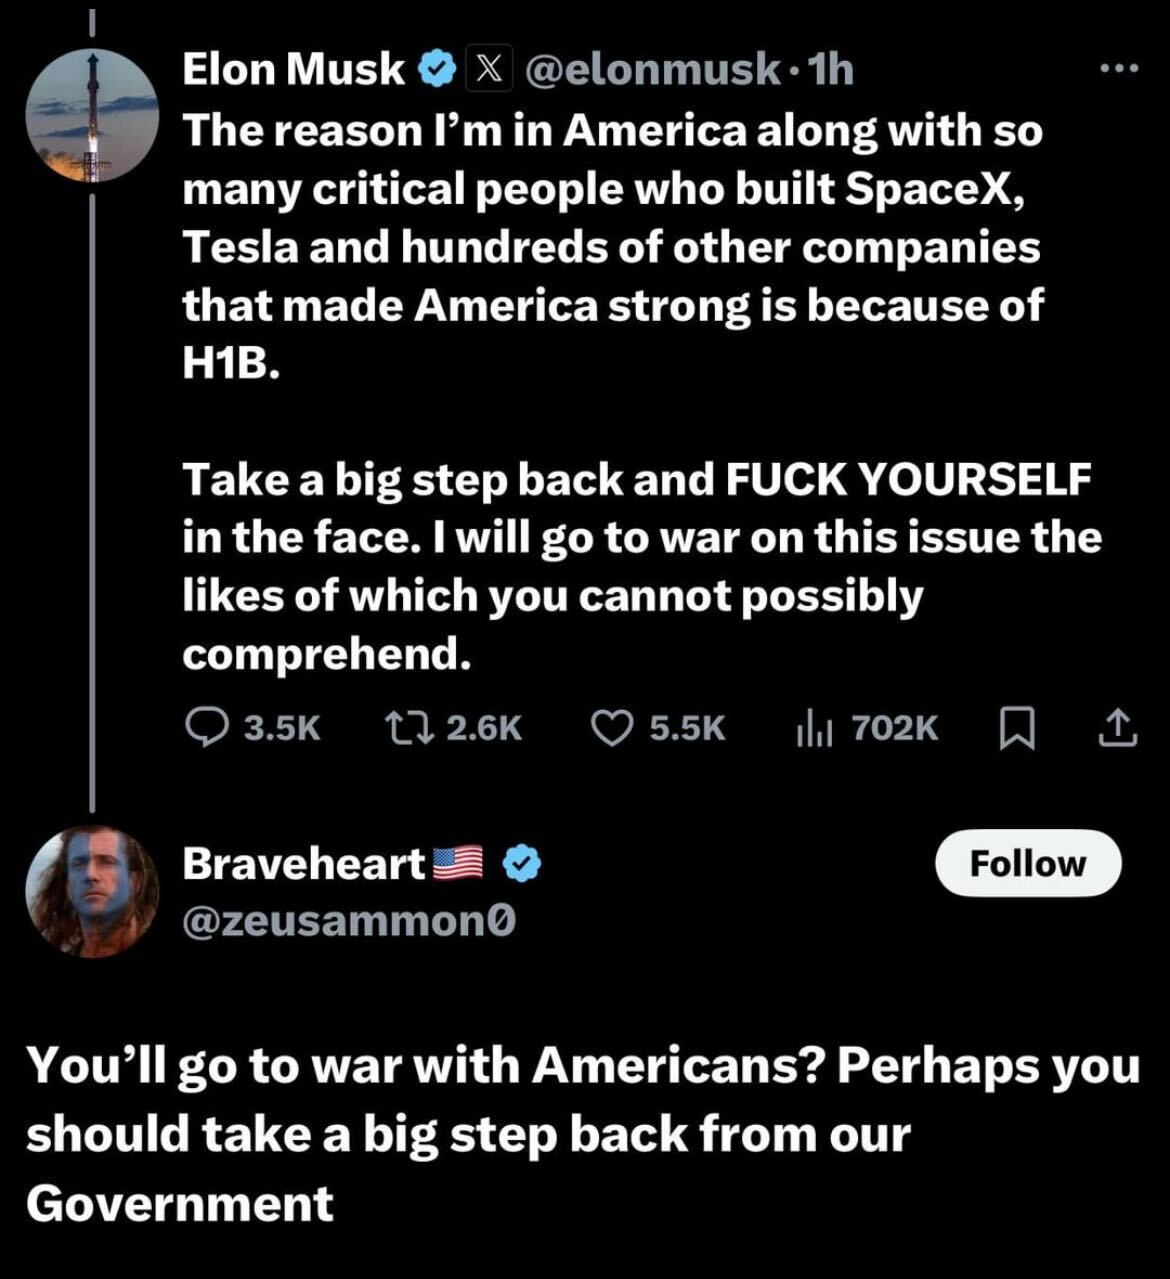Bookmark Elon Musk's tweet
The width and height of the screenshot is (1170, 1279).
click(x=1017, y=728)
